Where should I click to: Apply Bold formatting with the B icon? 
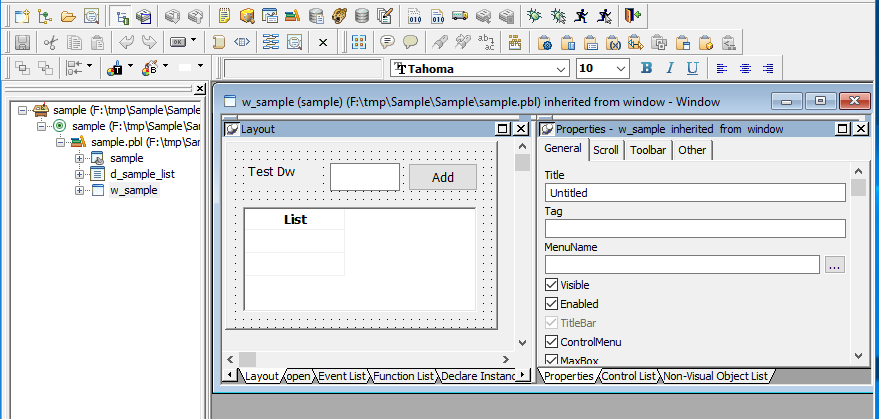click(646, 68)
